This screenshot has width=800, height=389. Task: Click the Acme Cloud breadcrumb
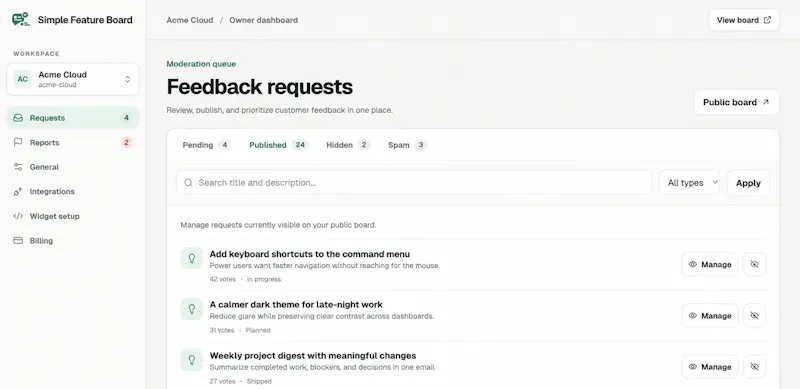(190, 20)
